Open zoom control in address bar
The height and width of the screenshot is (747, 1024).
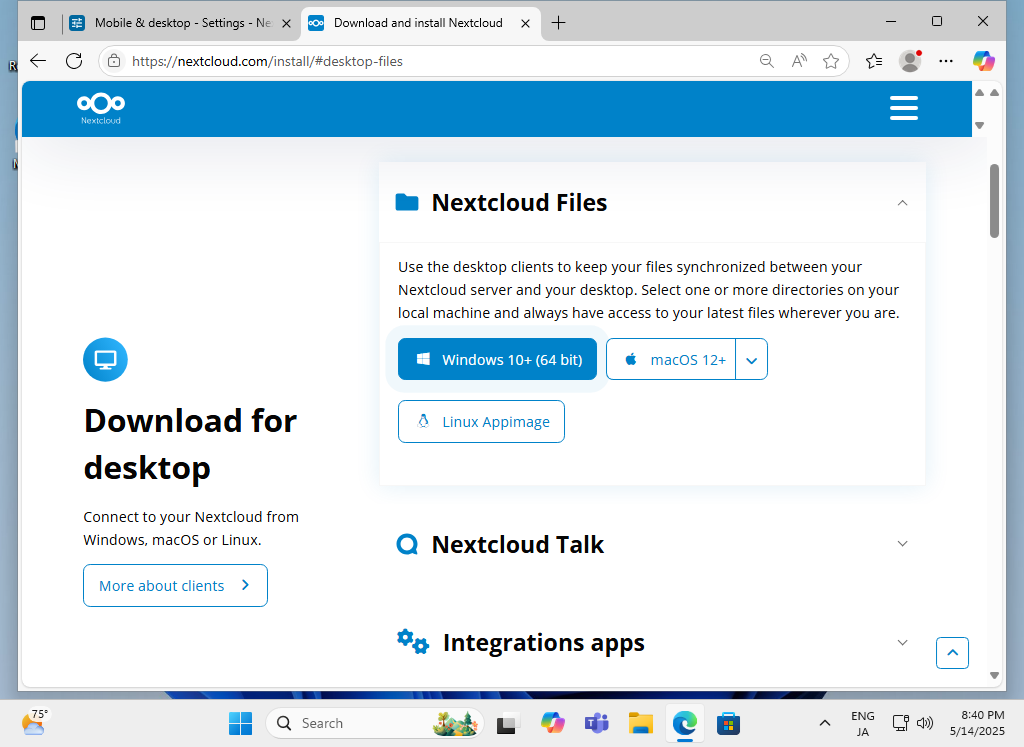[x=767, y=61]
